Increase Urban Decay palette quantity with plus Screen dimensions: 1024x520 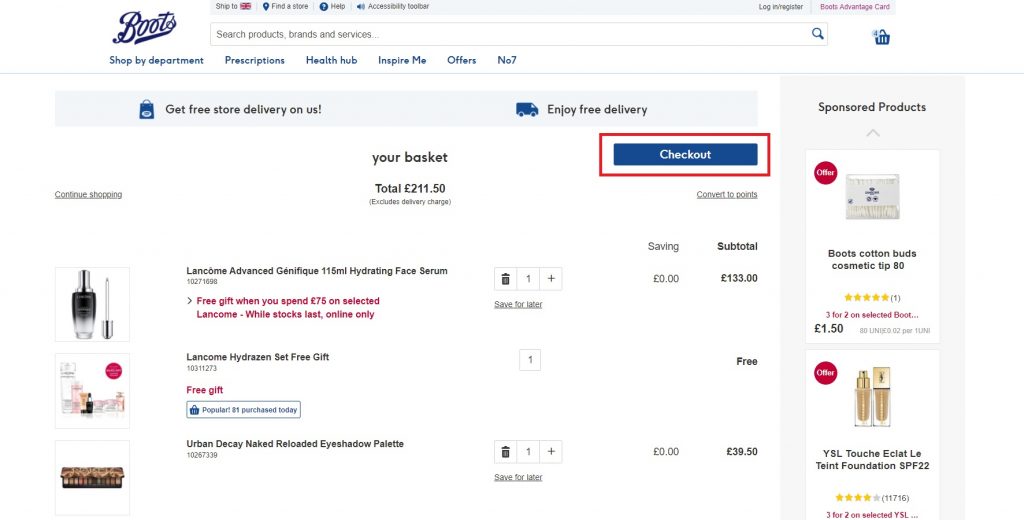pyautogui.click(x=551, y=452)
